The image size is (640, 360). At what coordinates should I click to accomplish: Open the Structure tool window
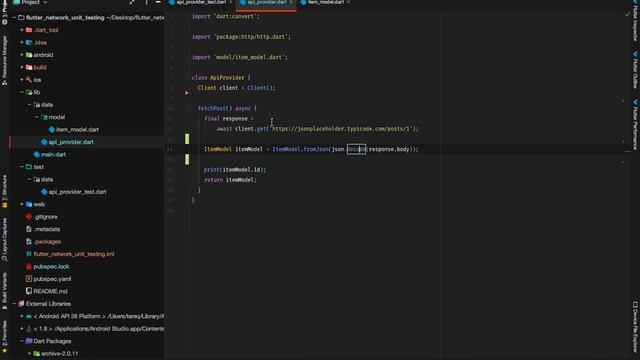[x=4, y=191]
